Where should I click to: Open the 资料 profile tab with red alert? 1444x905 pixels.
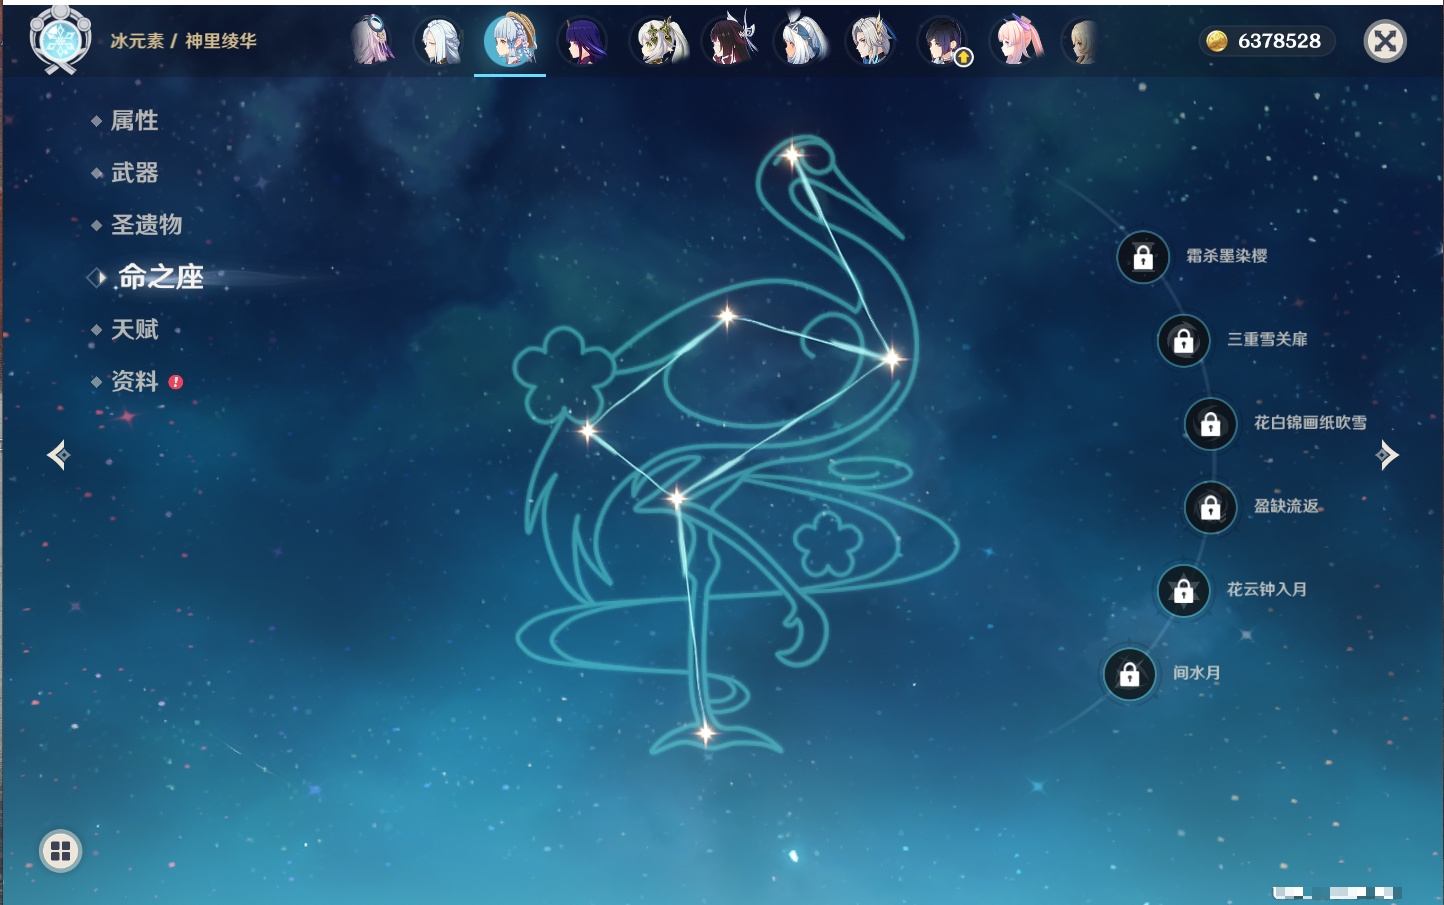point(134,381)
